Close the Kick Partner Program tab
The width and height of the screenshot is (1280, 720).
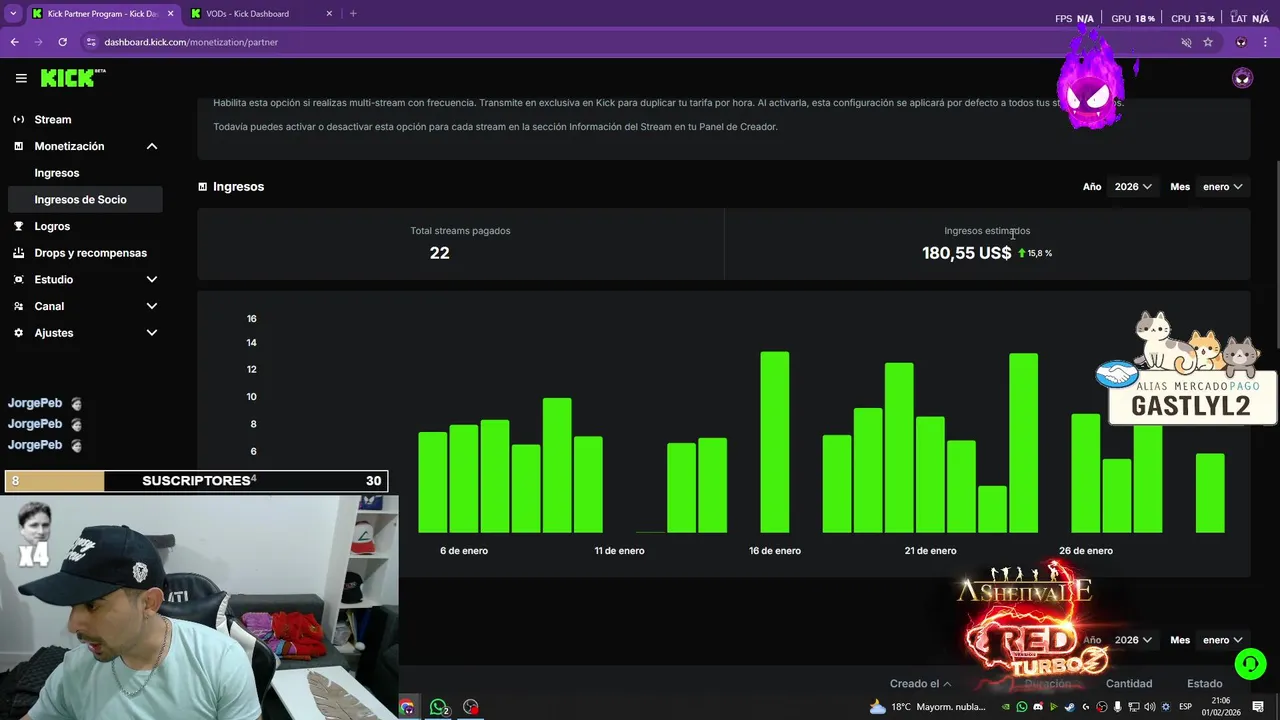[170, 14]
